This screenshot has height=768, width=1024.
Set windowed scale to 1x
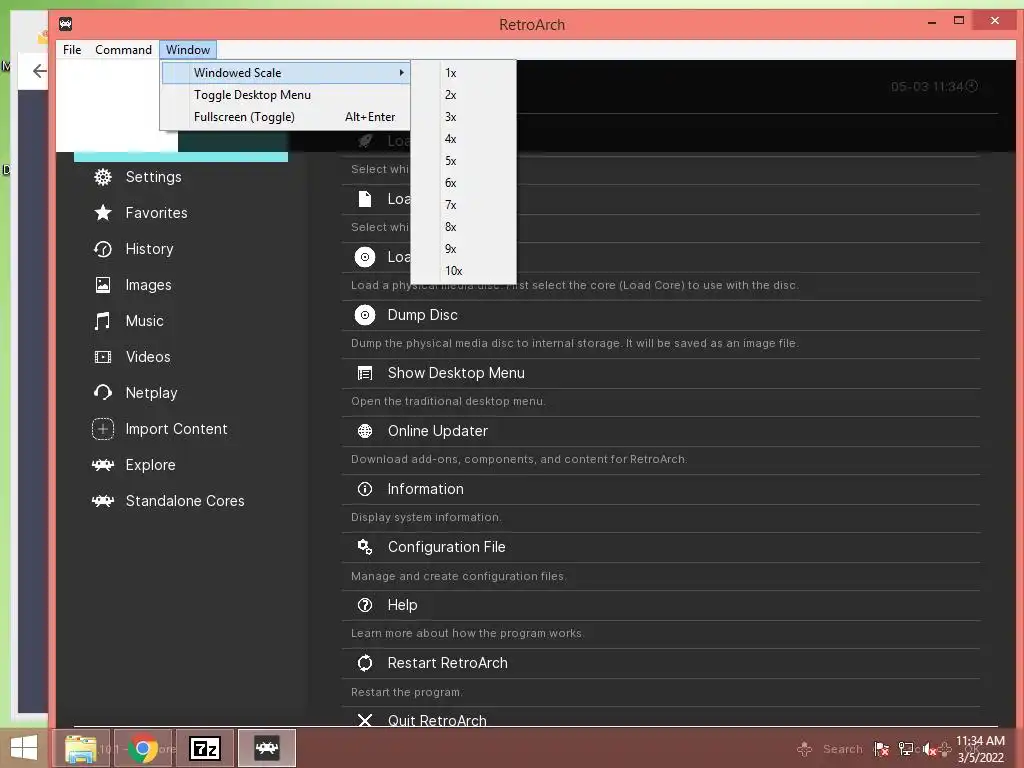(464, 73)
